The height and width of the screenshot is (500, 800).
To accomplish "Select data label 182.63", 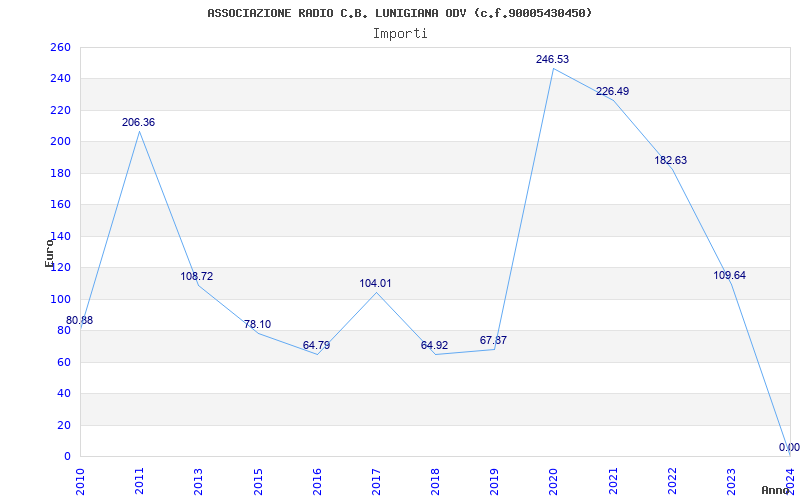I will tap(671, 161).
